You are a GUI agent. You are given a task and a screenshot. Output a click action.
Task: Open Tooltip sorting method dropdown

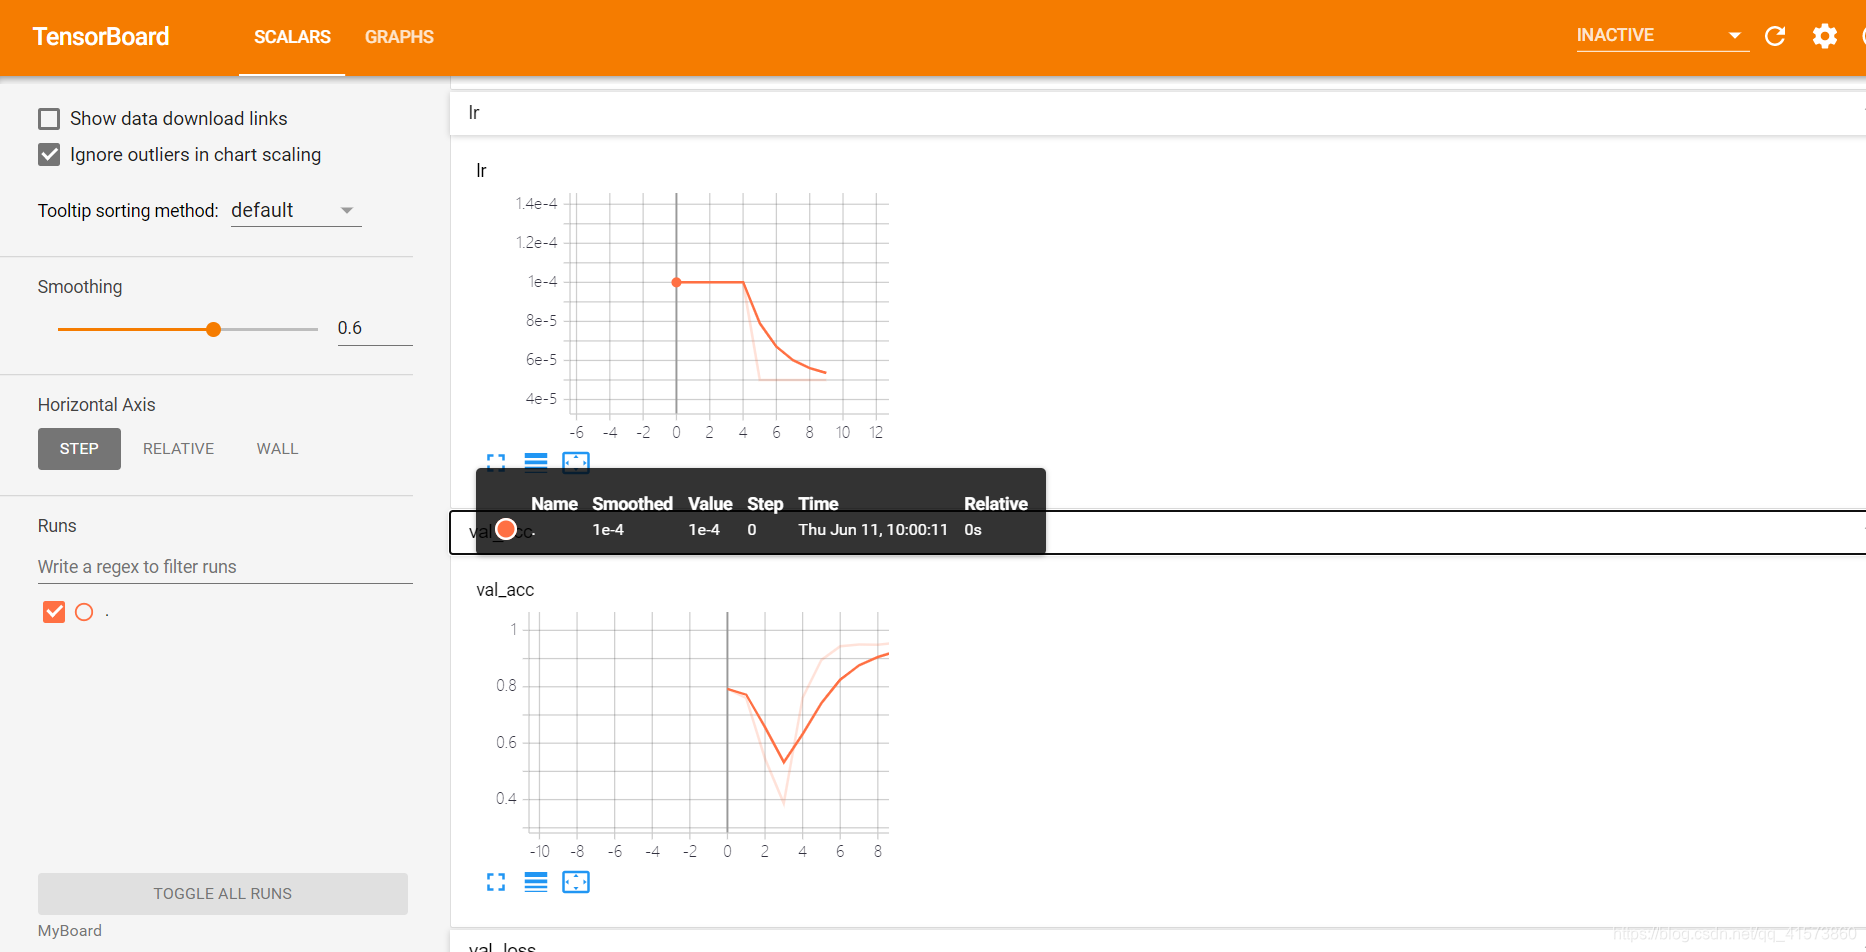[x=295, y=211]
